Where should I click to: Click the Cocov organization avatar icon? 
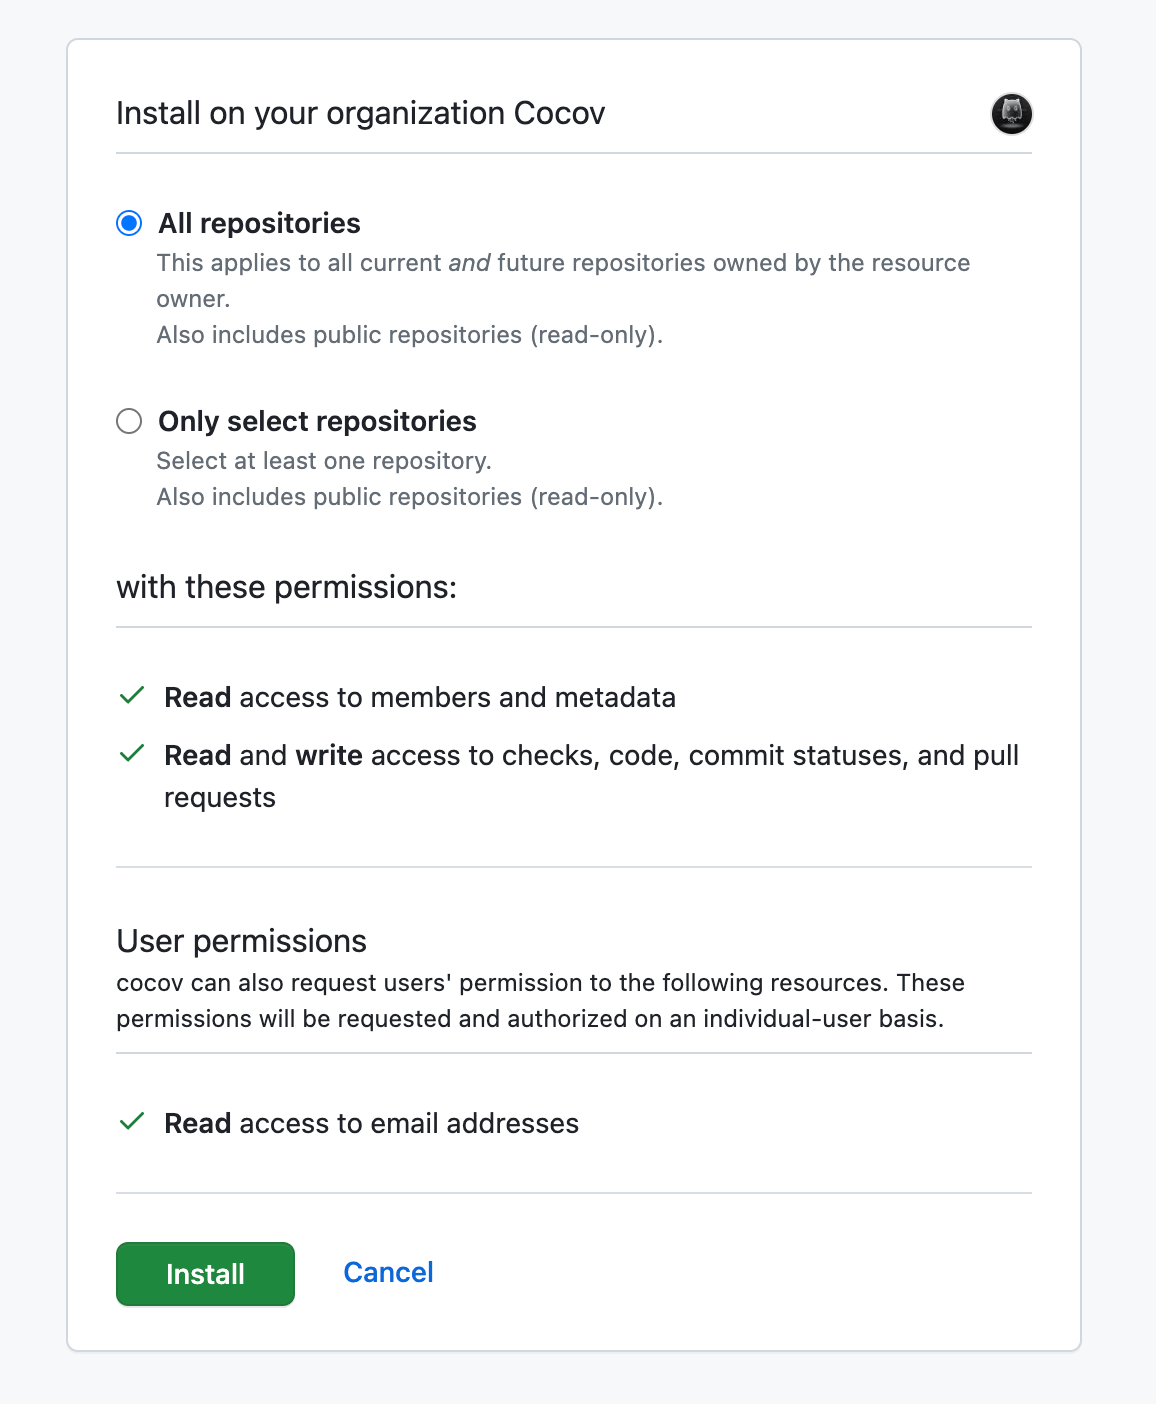coord(1011,114)
